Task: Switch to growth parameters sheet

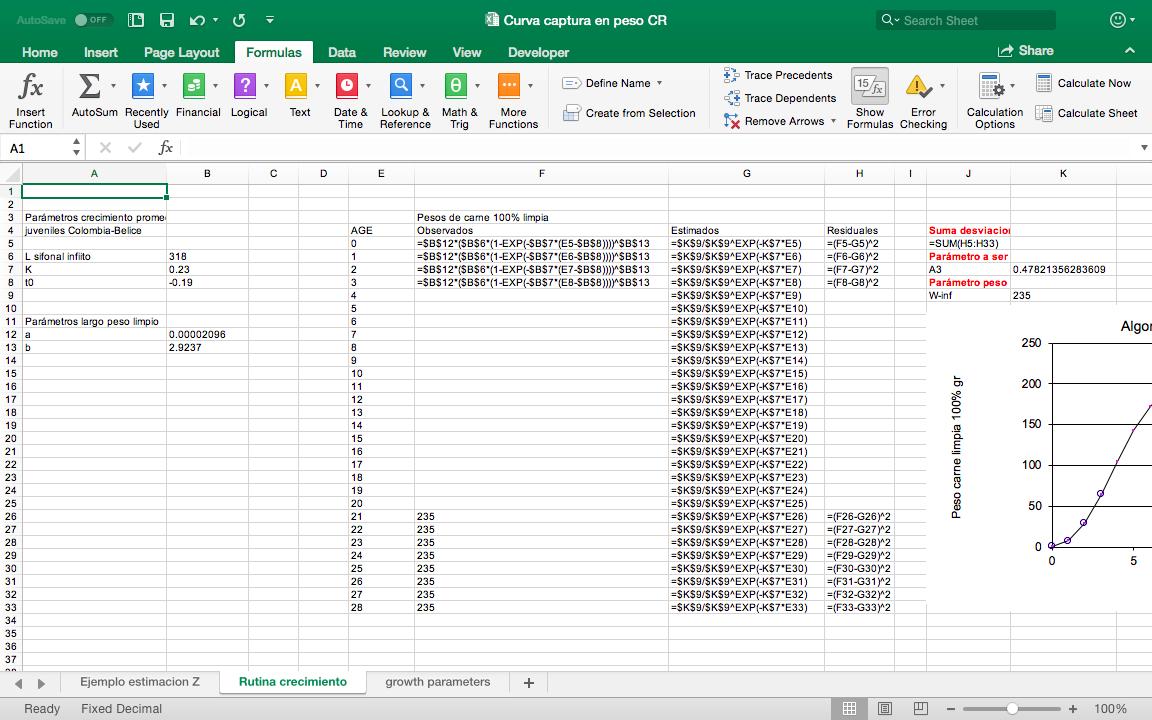Action: [x=438, y=682]
